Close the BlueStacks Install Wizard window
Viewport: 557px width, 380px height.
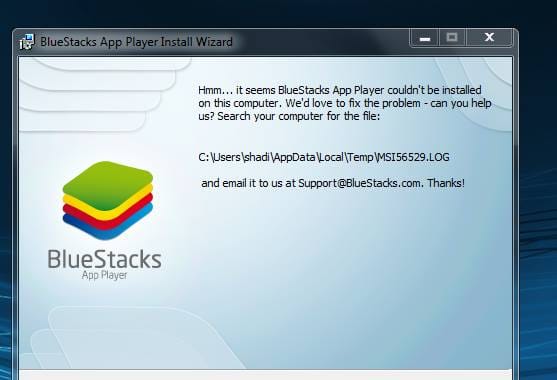click(489, 38)
